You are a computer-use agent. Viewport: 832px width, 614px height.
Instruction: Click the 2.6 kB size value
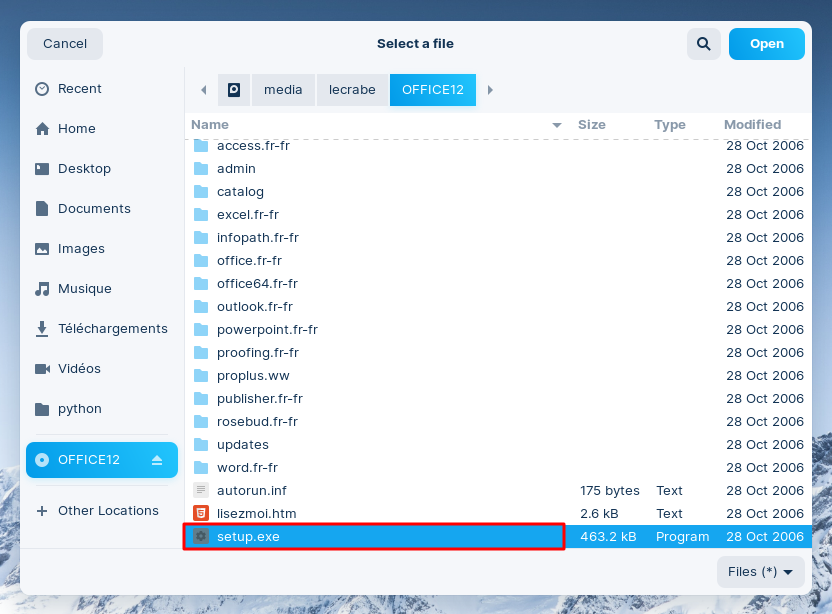599,514
